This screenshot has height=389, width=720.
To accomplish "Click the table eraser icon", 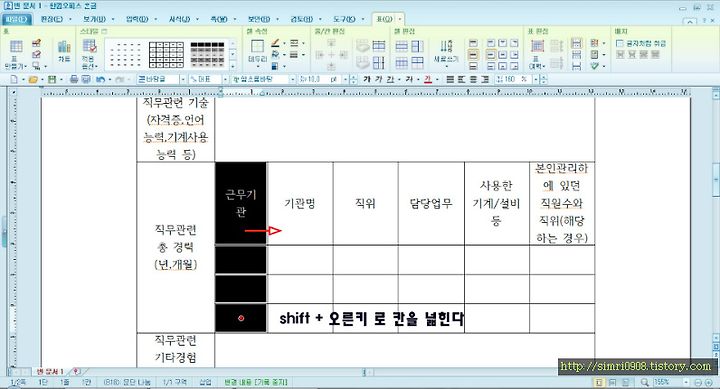I will (37, 55).
